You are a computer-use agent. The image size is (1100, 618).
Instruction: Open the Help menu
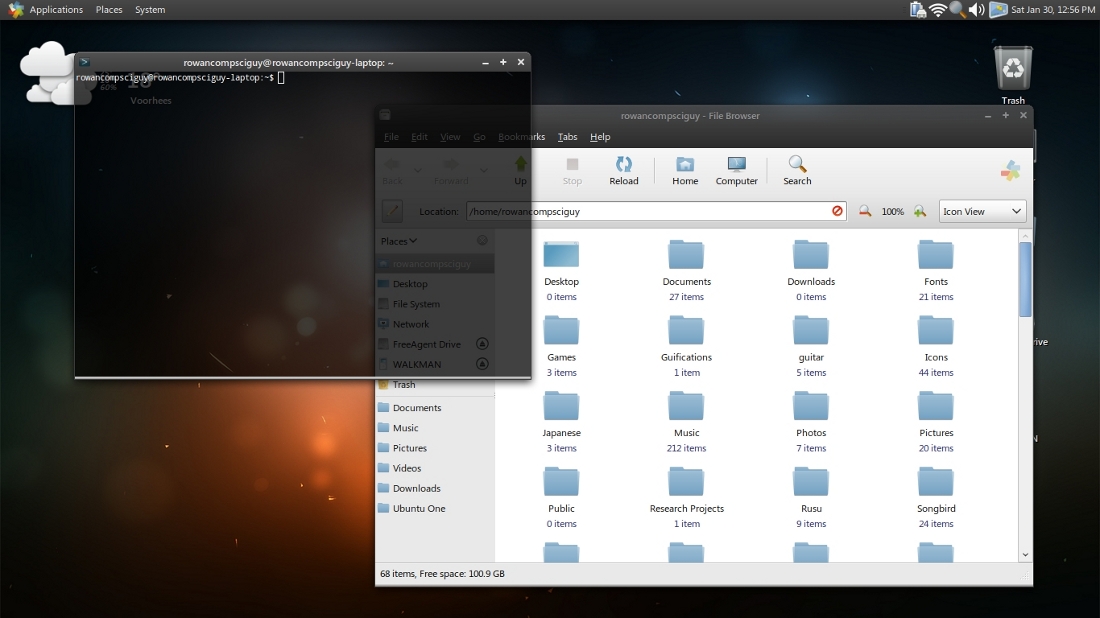(x=600, y=137)
